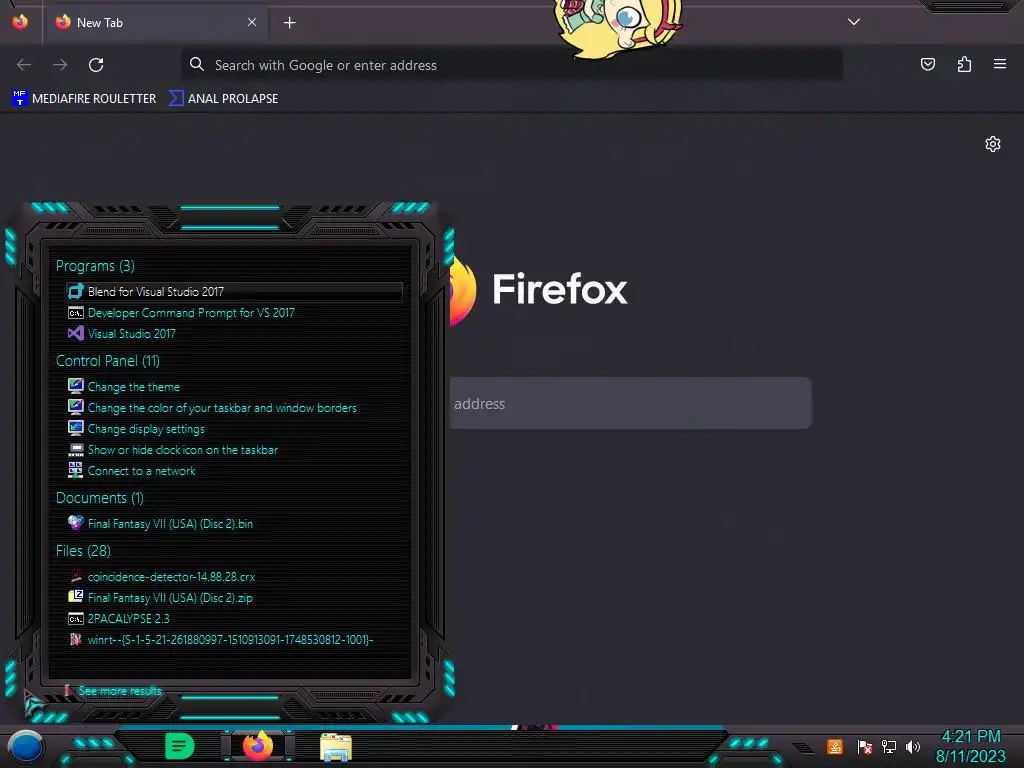Click the Firefox taskbar icon
The height and width of the screenshot is (768, 1024).
pyautogui.click(x=258, y=746)
